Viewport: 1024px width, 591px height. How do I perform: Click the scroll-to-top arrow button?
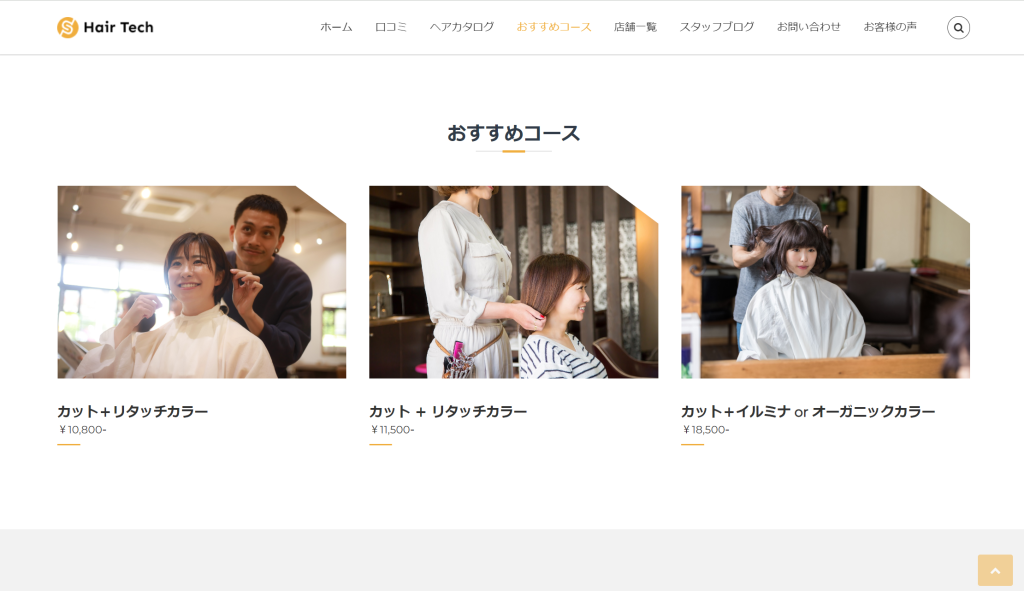coord(994,570)
